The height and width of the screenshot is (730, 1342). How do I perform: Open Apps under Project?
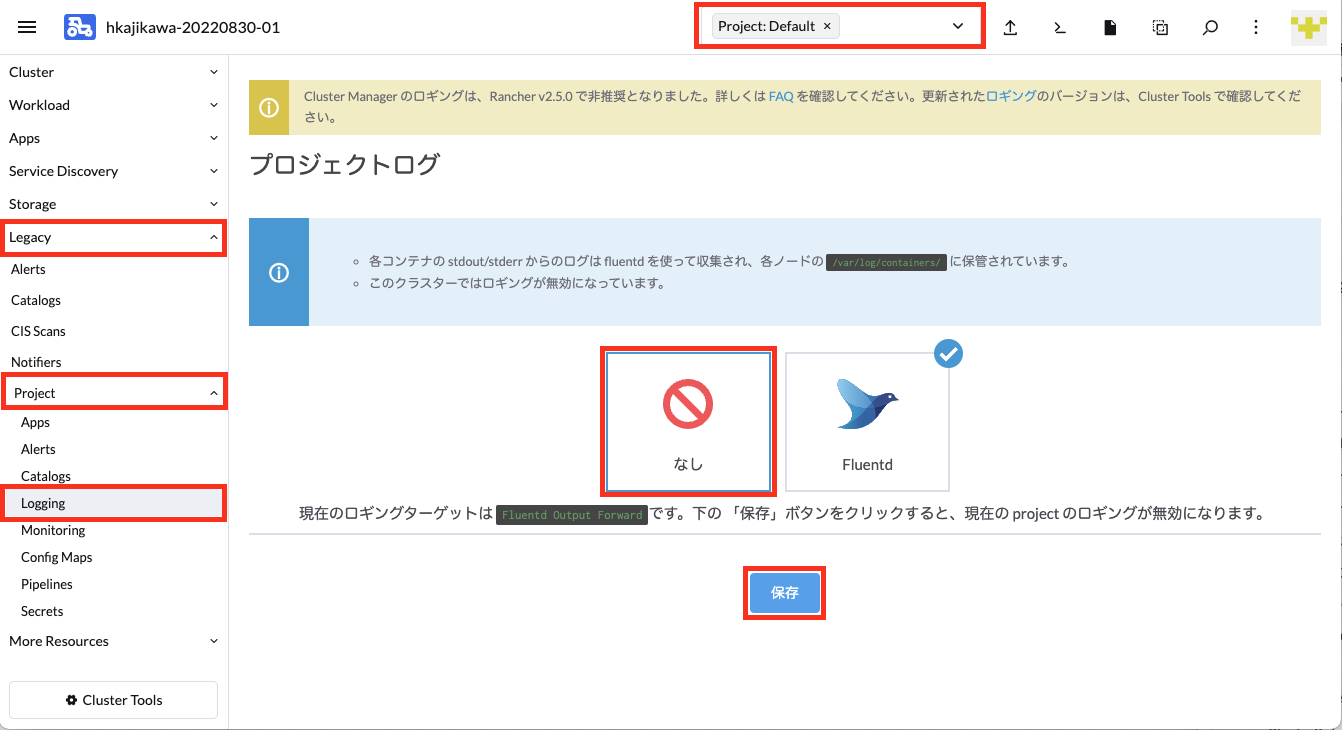click(35, 422)
